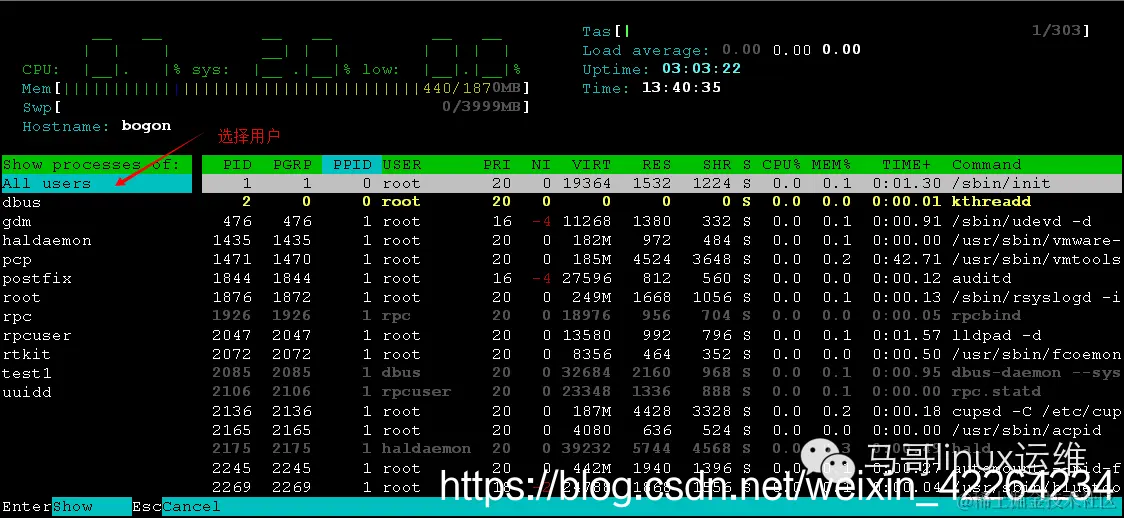
Task: Sort by the NI column header
Action: (x=541, y=165)
